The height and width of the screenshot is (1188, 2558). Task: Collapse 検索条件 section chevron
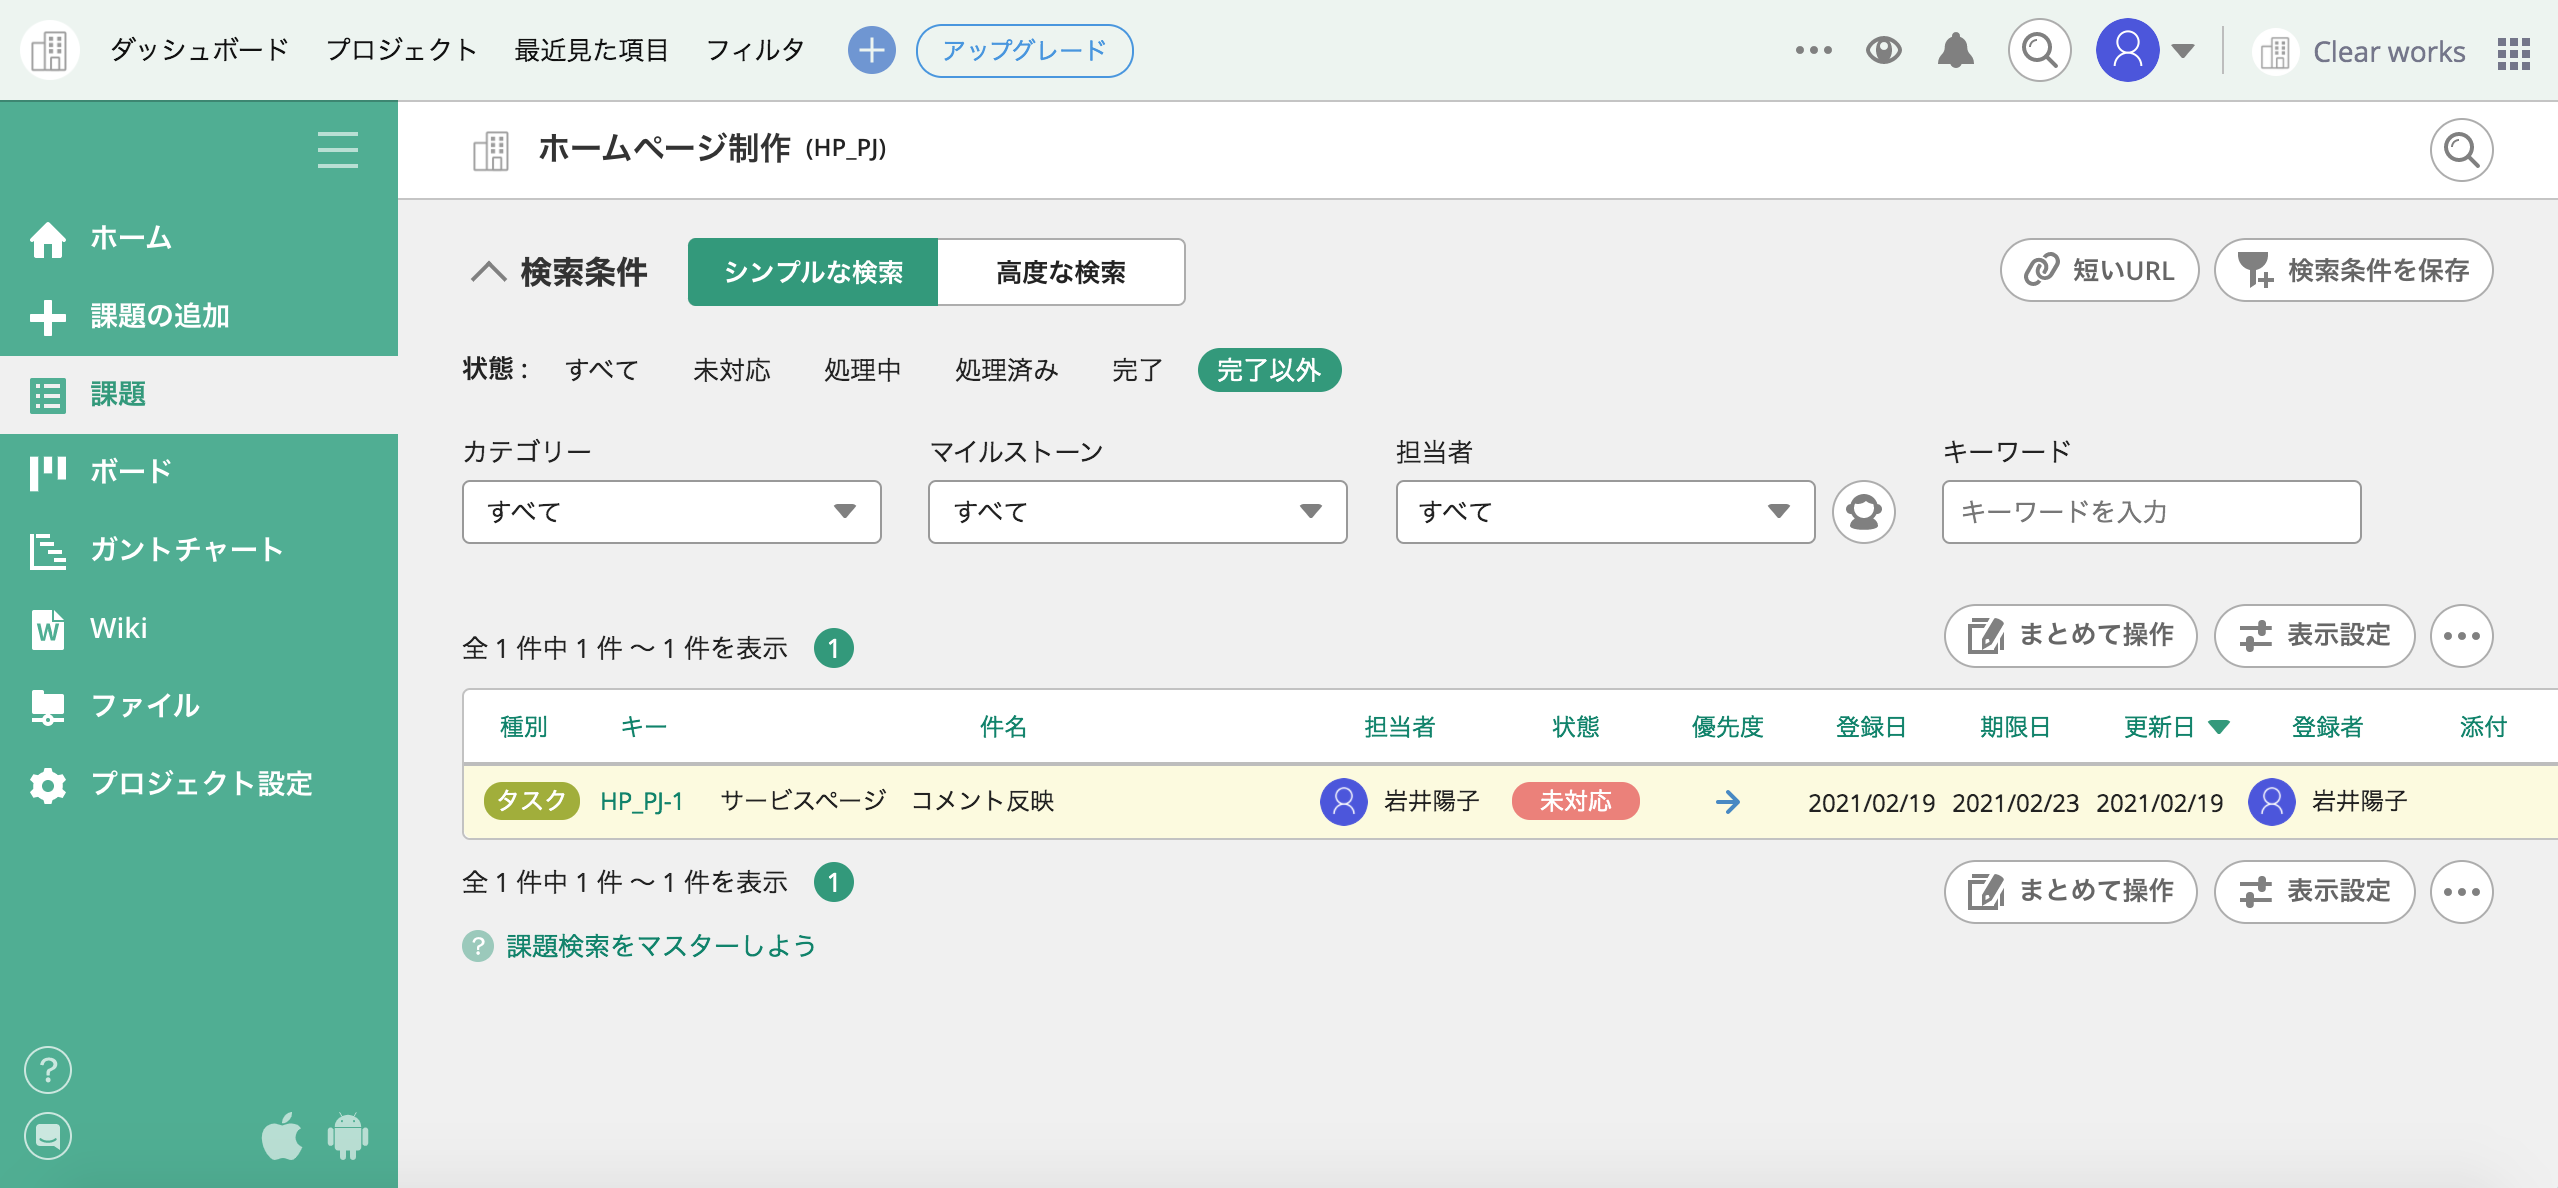coord(488,272)
